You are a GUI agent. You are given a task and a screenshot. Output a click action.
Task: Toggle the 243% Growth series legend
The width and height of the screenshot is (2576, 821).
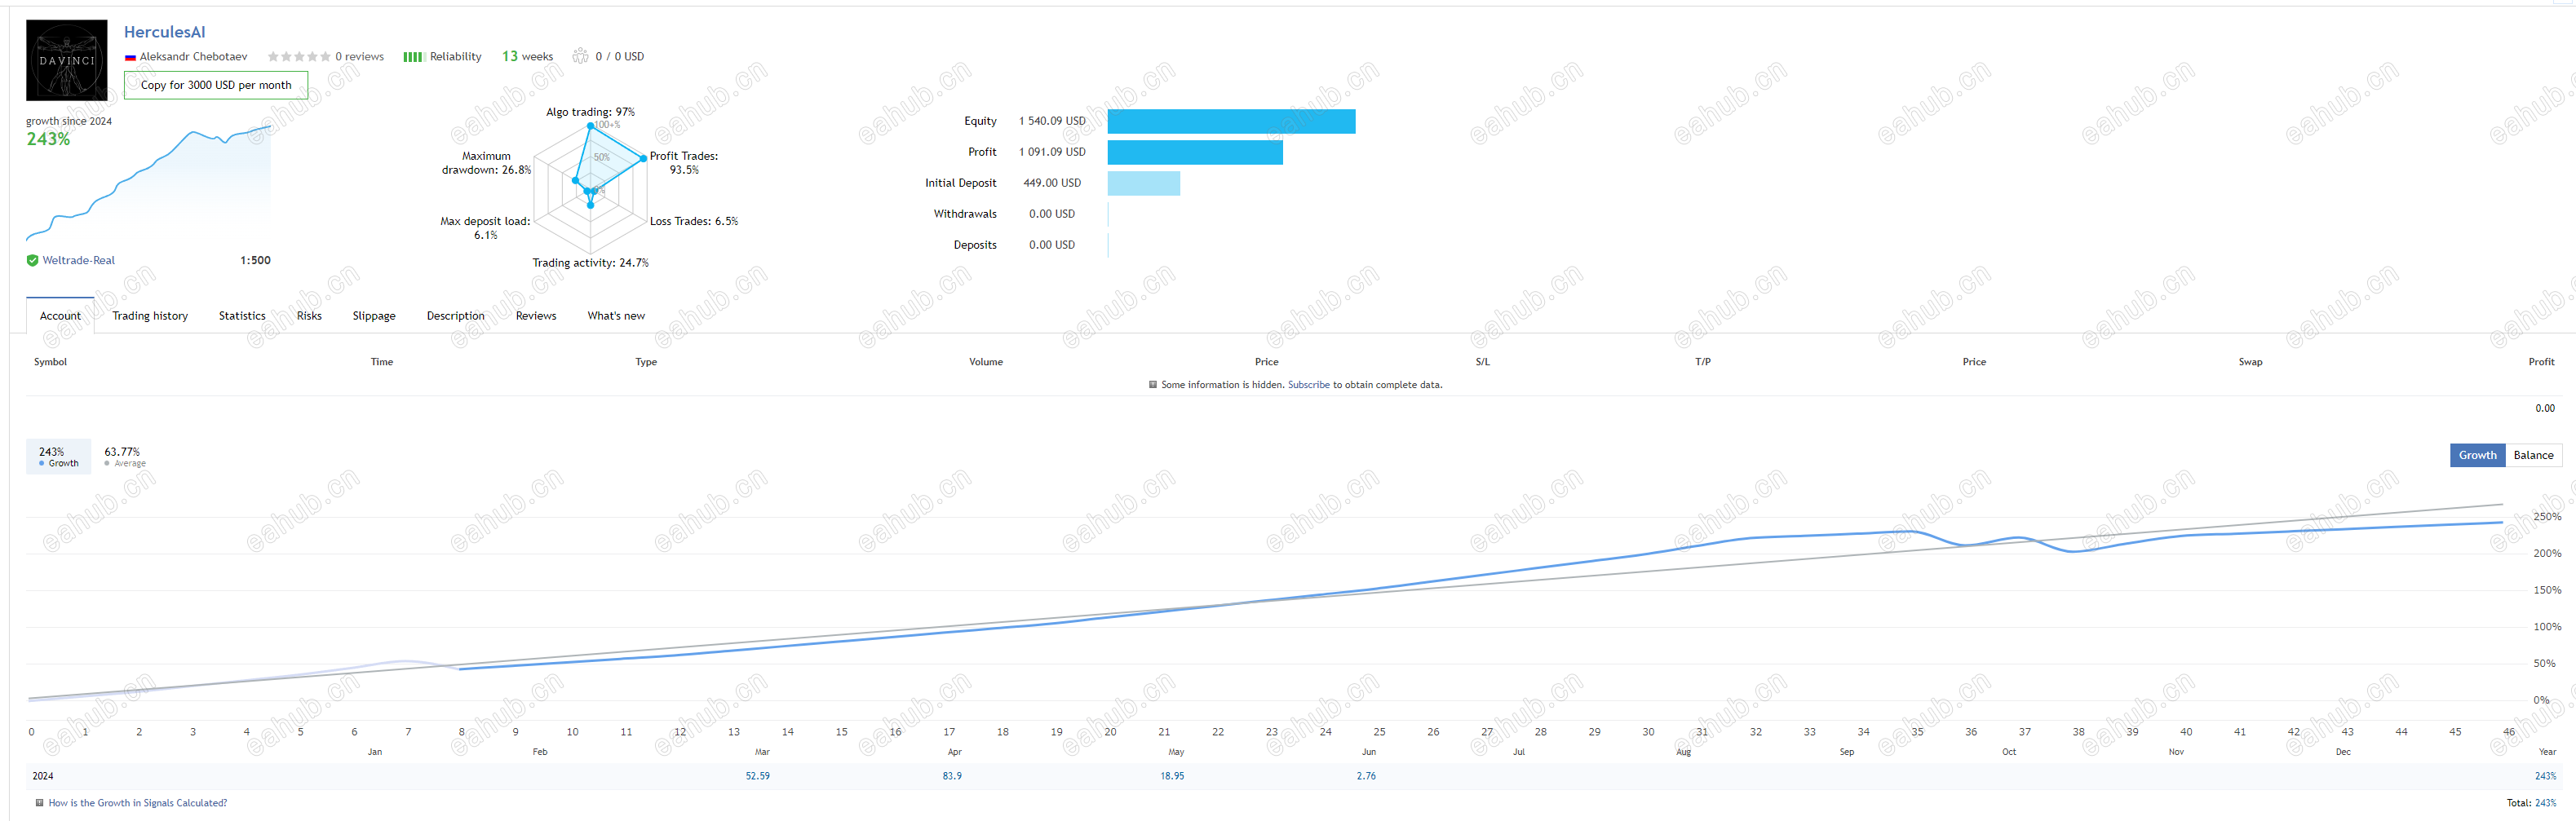click(58, 456)
